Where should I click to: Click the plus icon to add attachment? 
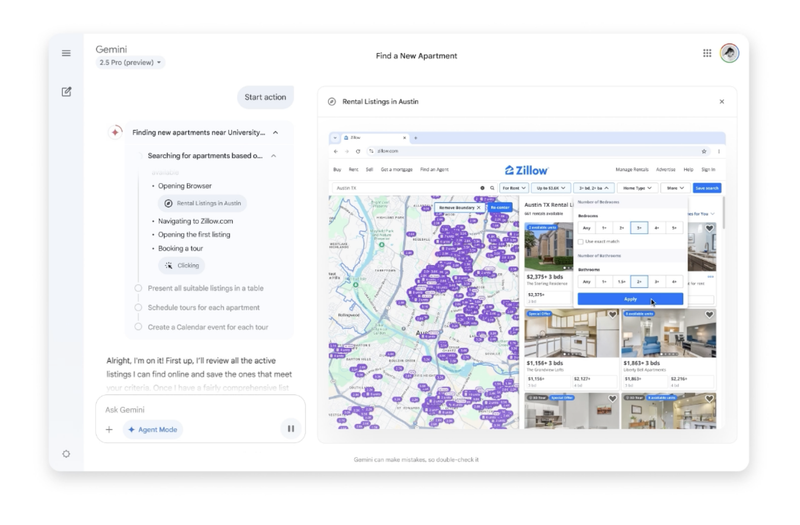pos(109,430)
